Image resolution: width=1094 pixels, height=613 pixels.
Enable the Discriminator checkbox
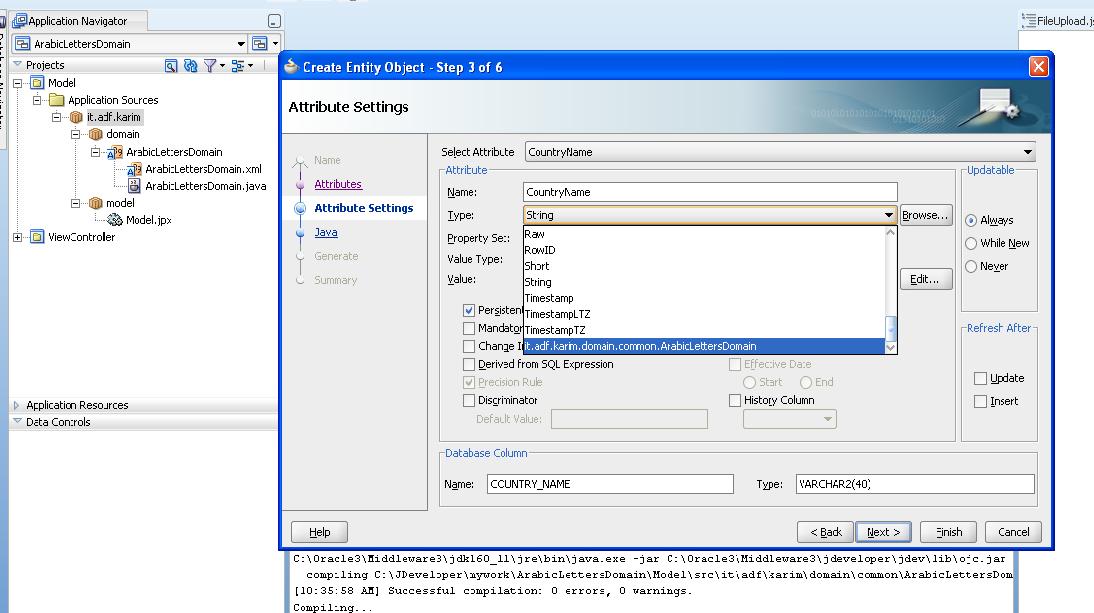[x=469, y=400]
